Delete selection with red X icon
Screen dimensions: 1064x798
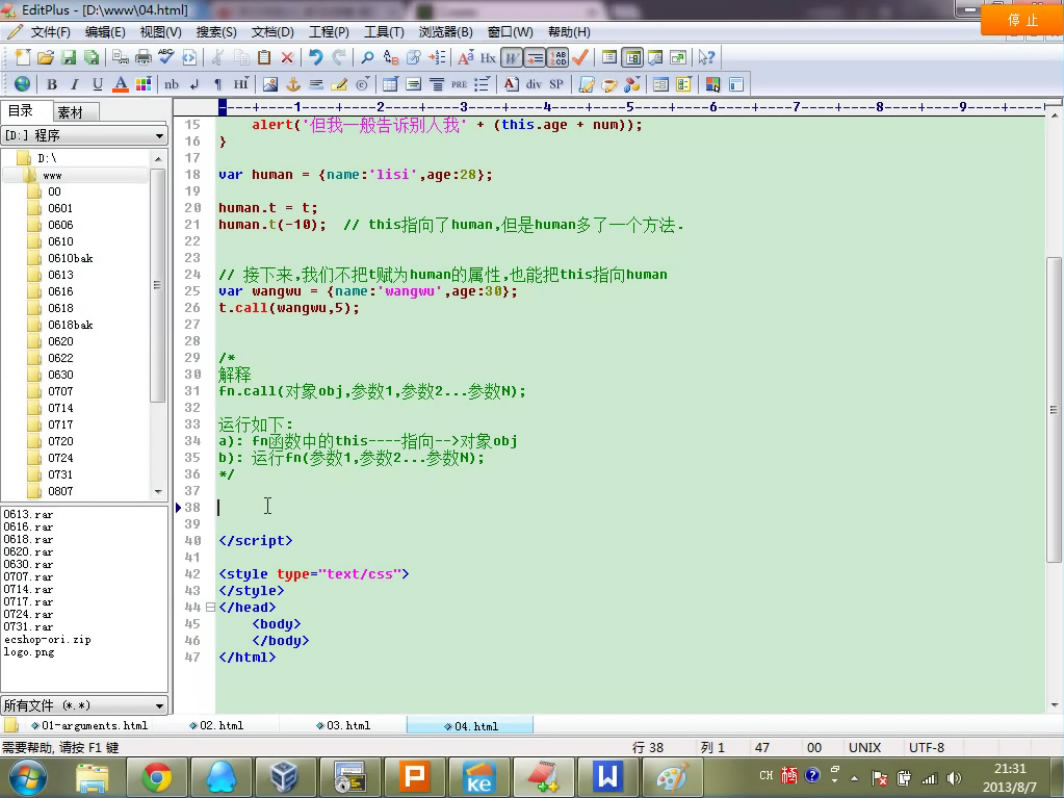(287, 58)
